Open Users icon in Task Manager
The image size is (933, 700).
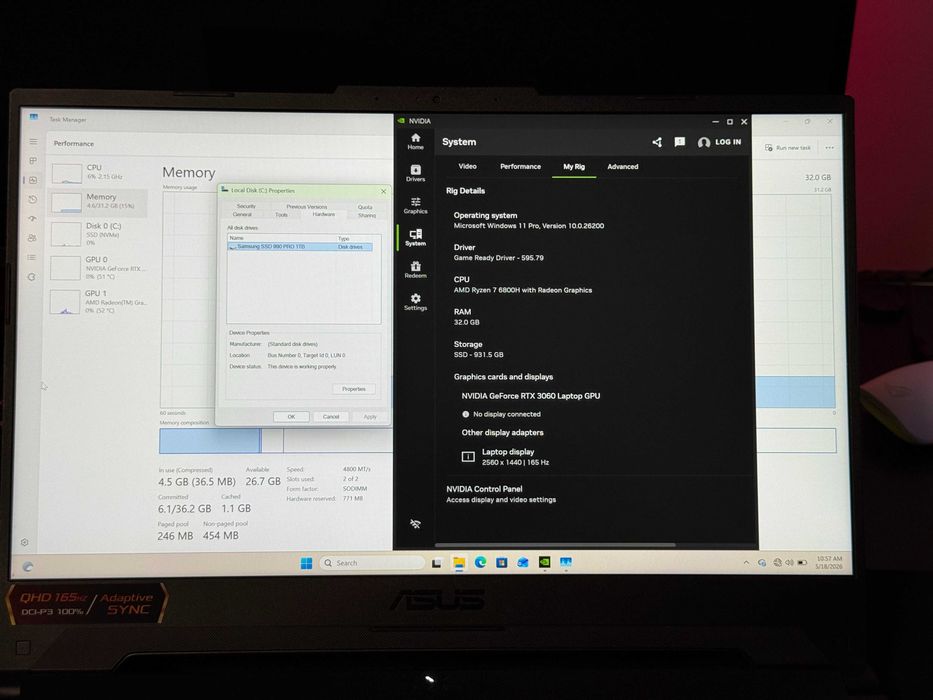[x=32, y=238]
